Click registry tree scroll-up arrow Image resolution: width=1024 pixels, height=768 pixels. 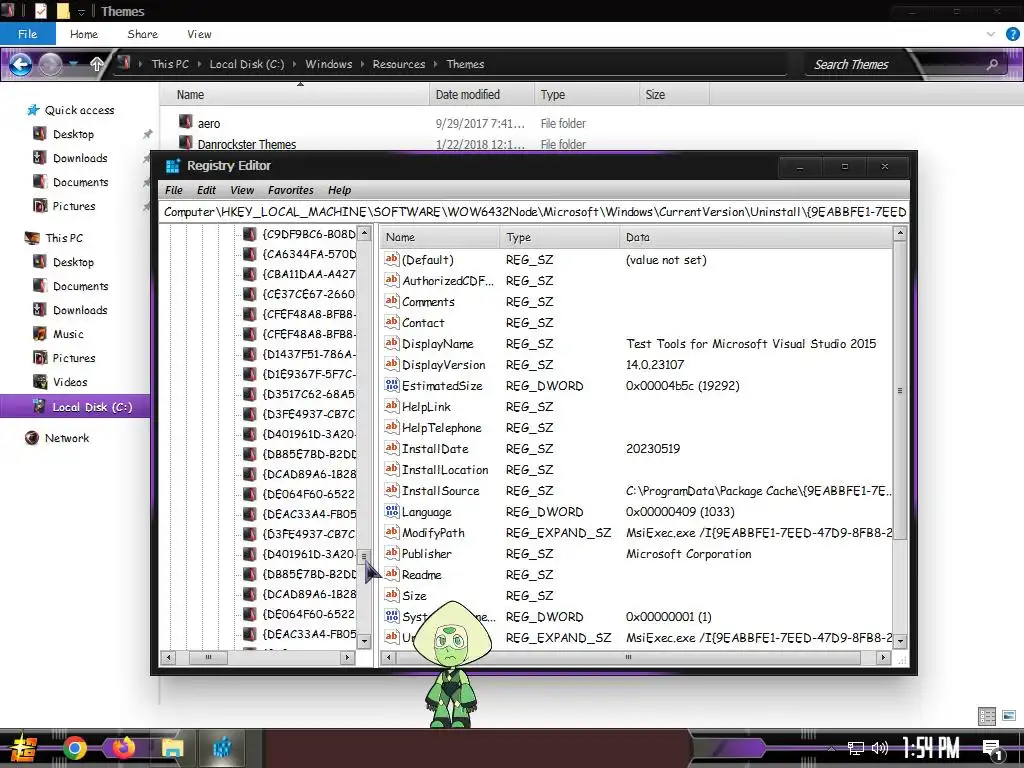point(364,233)
